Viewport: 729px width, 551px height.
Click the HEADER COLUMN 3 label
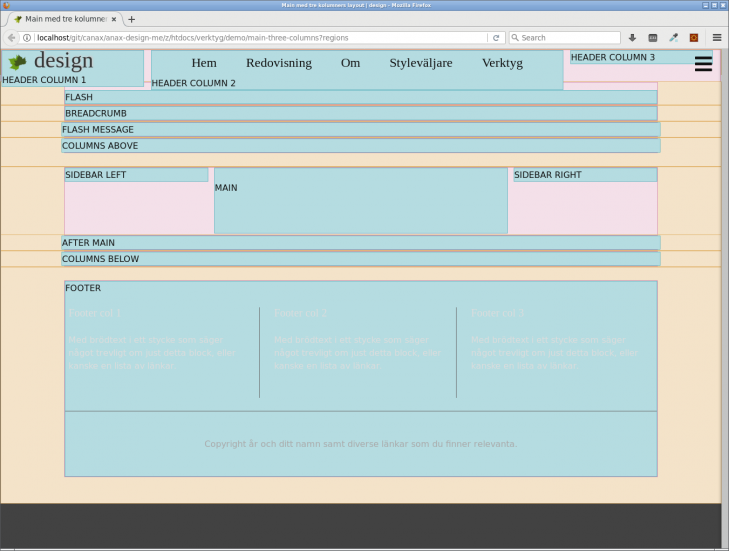(x=613, y=57)
